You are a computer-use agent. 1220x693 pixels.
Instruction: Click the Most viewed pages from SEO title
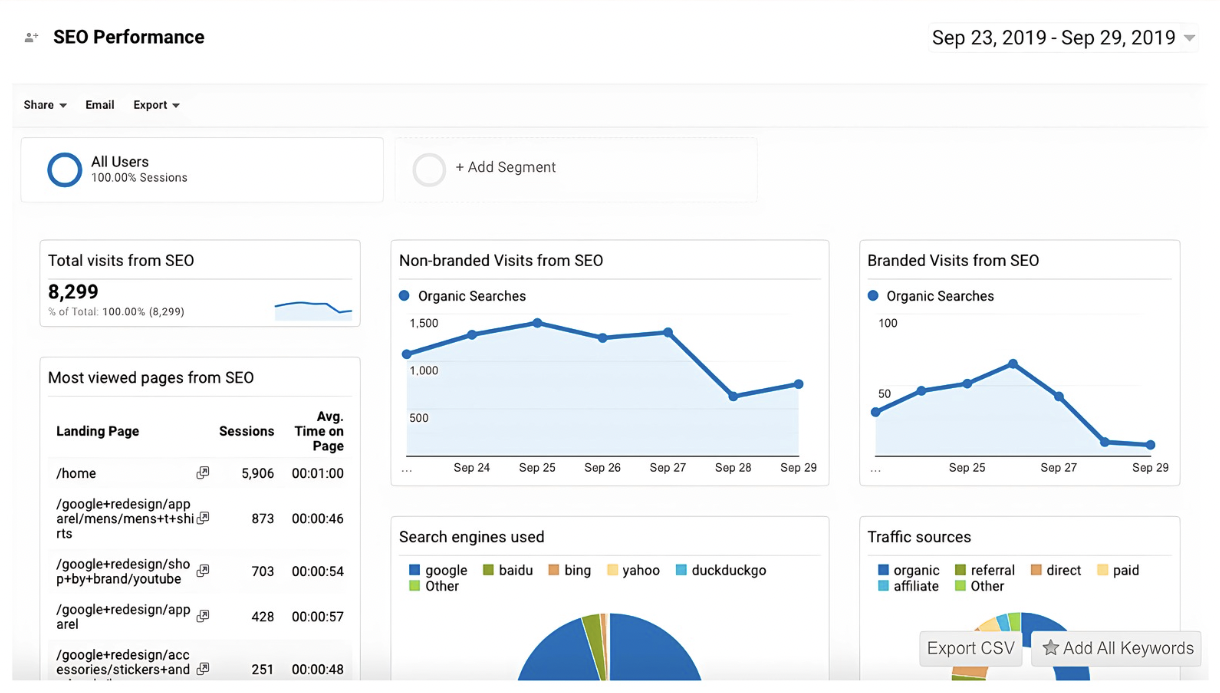pyautogui.click(x=151, y=378)
